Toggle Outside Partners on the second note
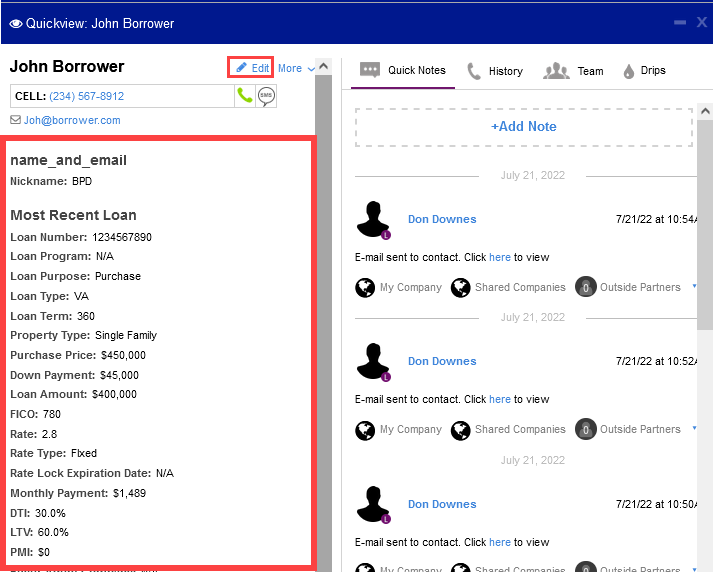The width and height of the screenshot is (713, 572). [585, 430]
